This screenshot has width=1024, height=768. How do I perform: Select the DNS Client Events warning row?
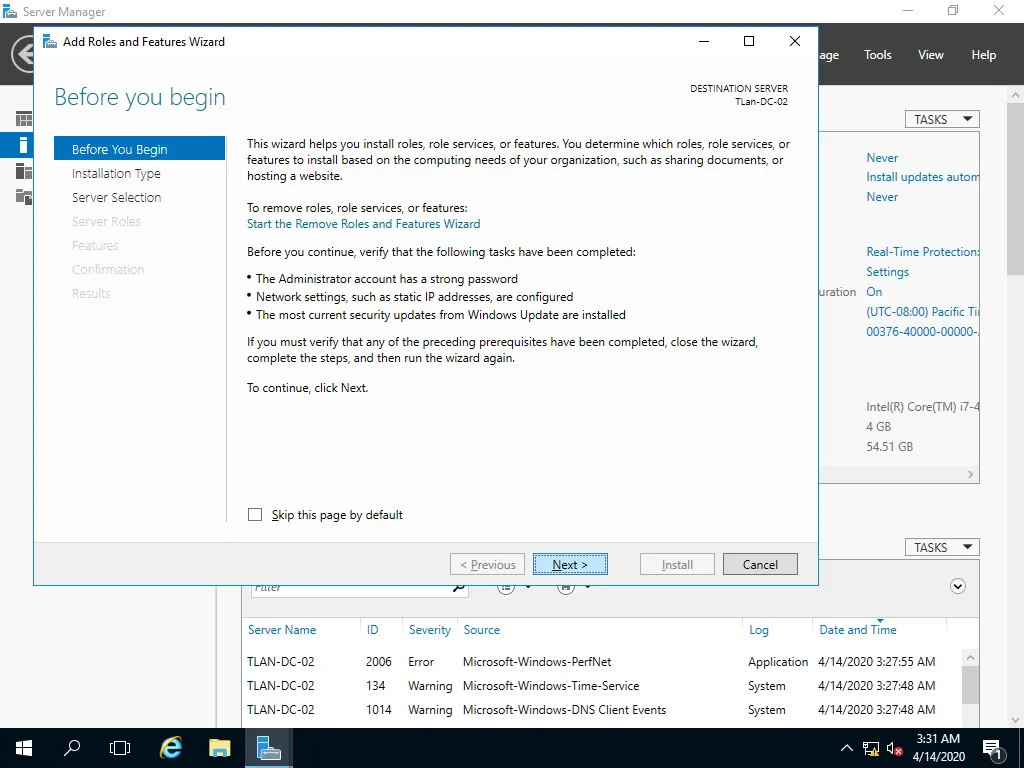pyautogui.click(x=602, y=710)
